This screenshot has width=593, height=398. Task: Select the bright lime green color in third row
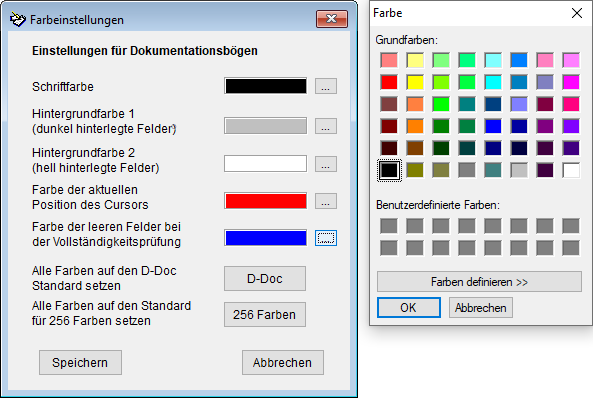click(441, 104)
